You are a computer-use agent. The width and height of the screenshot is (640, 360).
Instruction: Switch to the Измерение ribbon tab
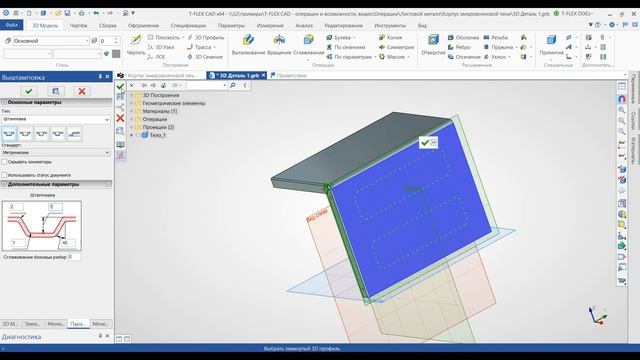click(270, 25)
